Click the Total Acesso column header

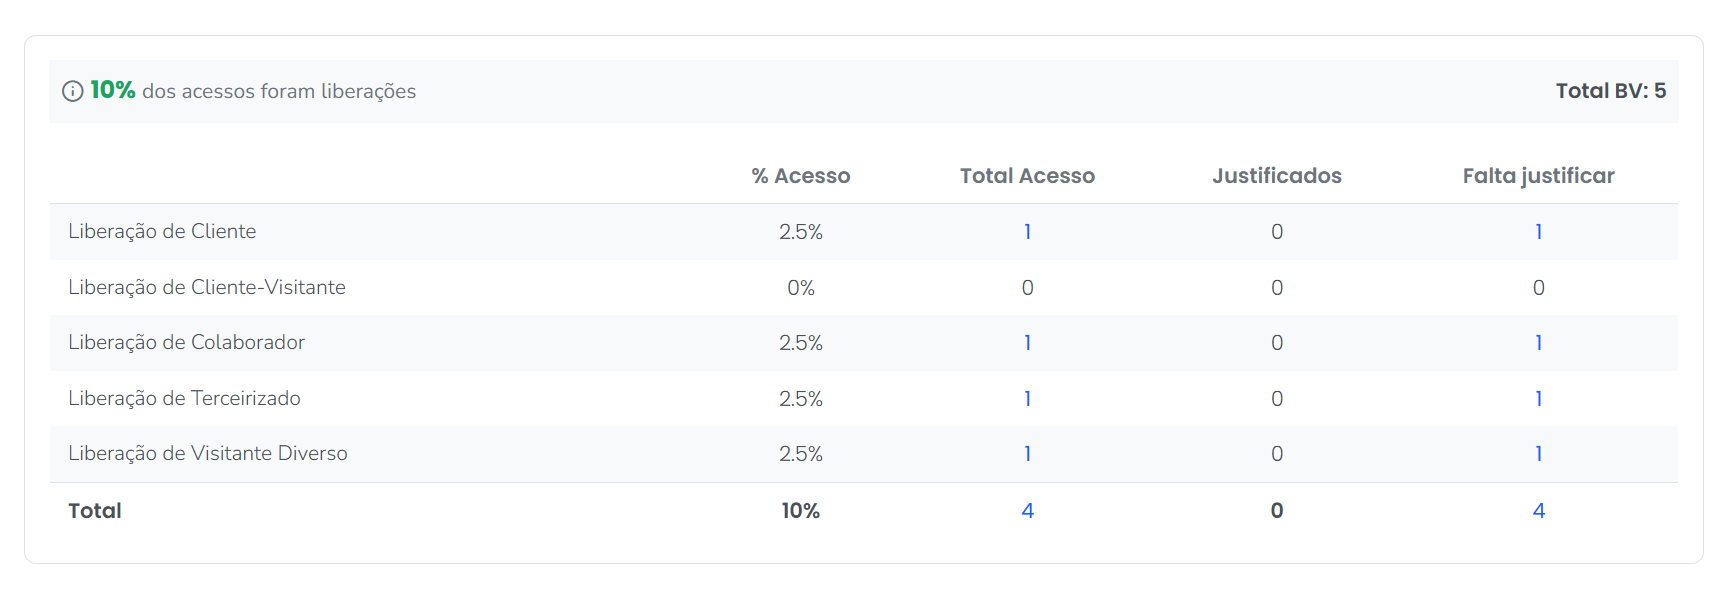1027,176
